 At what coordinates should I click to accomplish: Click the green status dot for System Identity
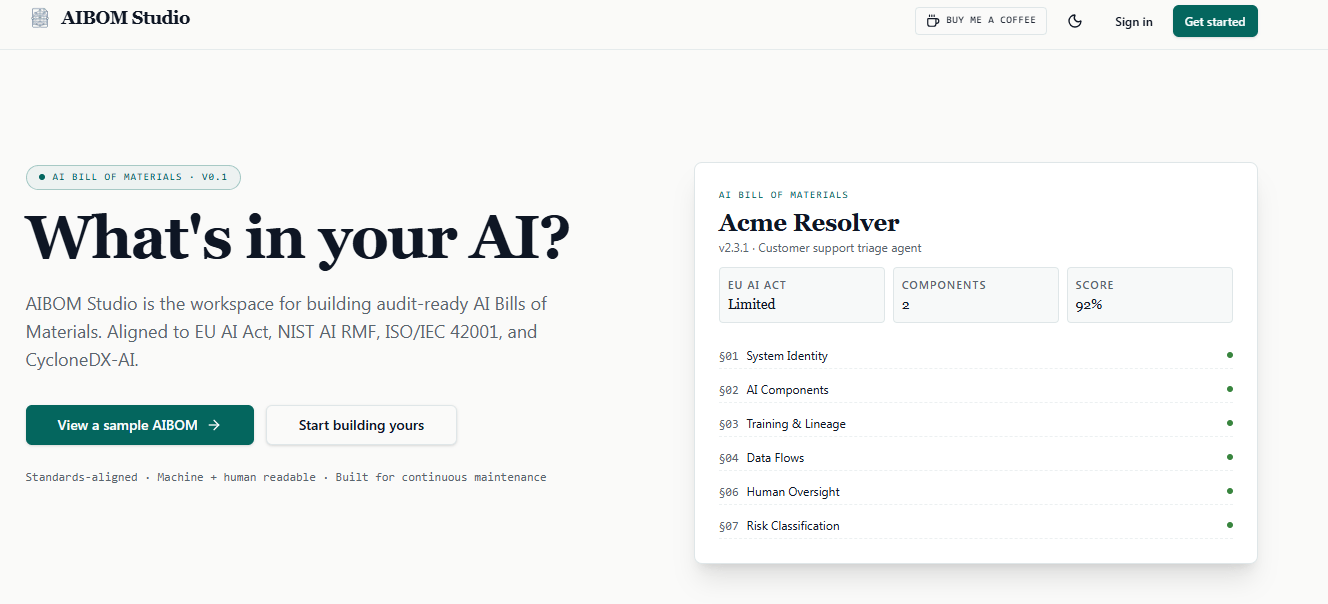pyautogui.click(x=1229, y=355)
